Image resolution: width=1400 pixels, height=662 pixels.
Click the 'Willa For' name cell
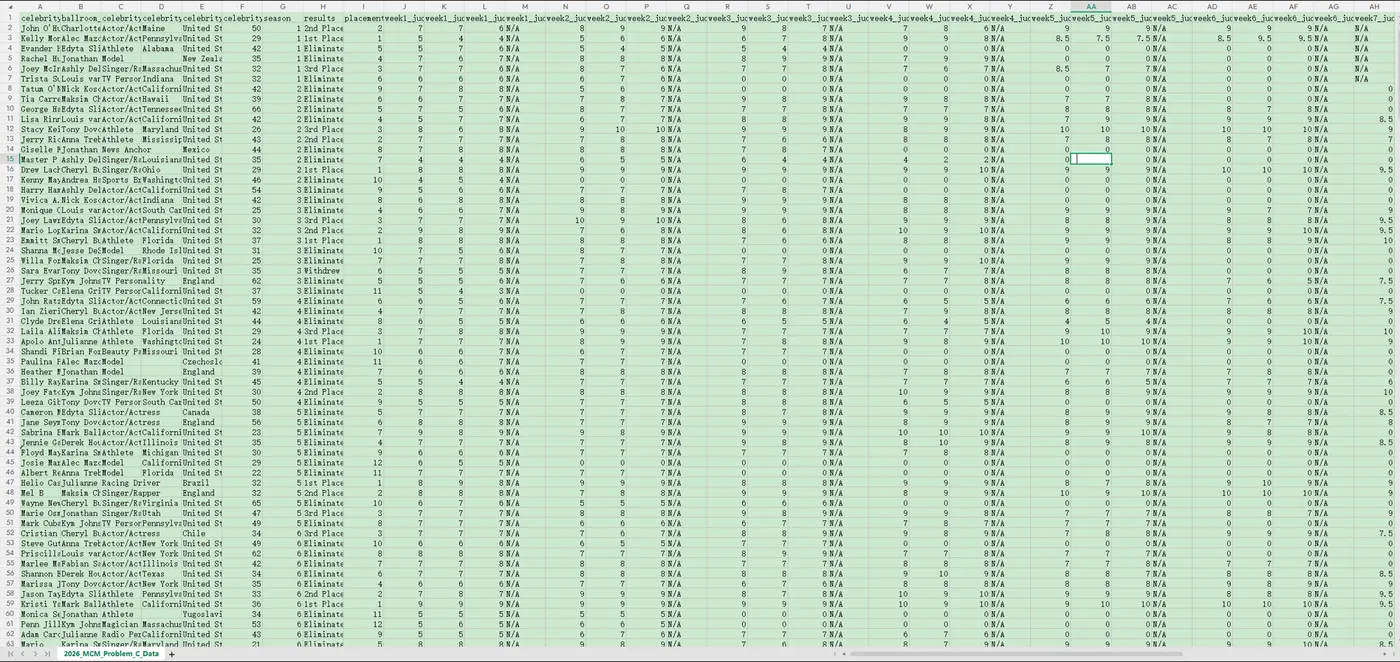click(x=40, y=260)
